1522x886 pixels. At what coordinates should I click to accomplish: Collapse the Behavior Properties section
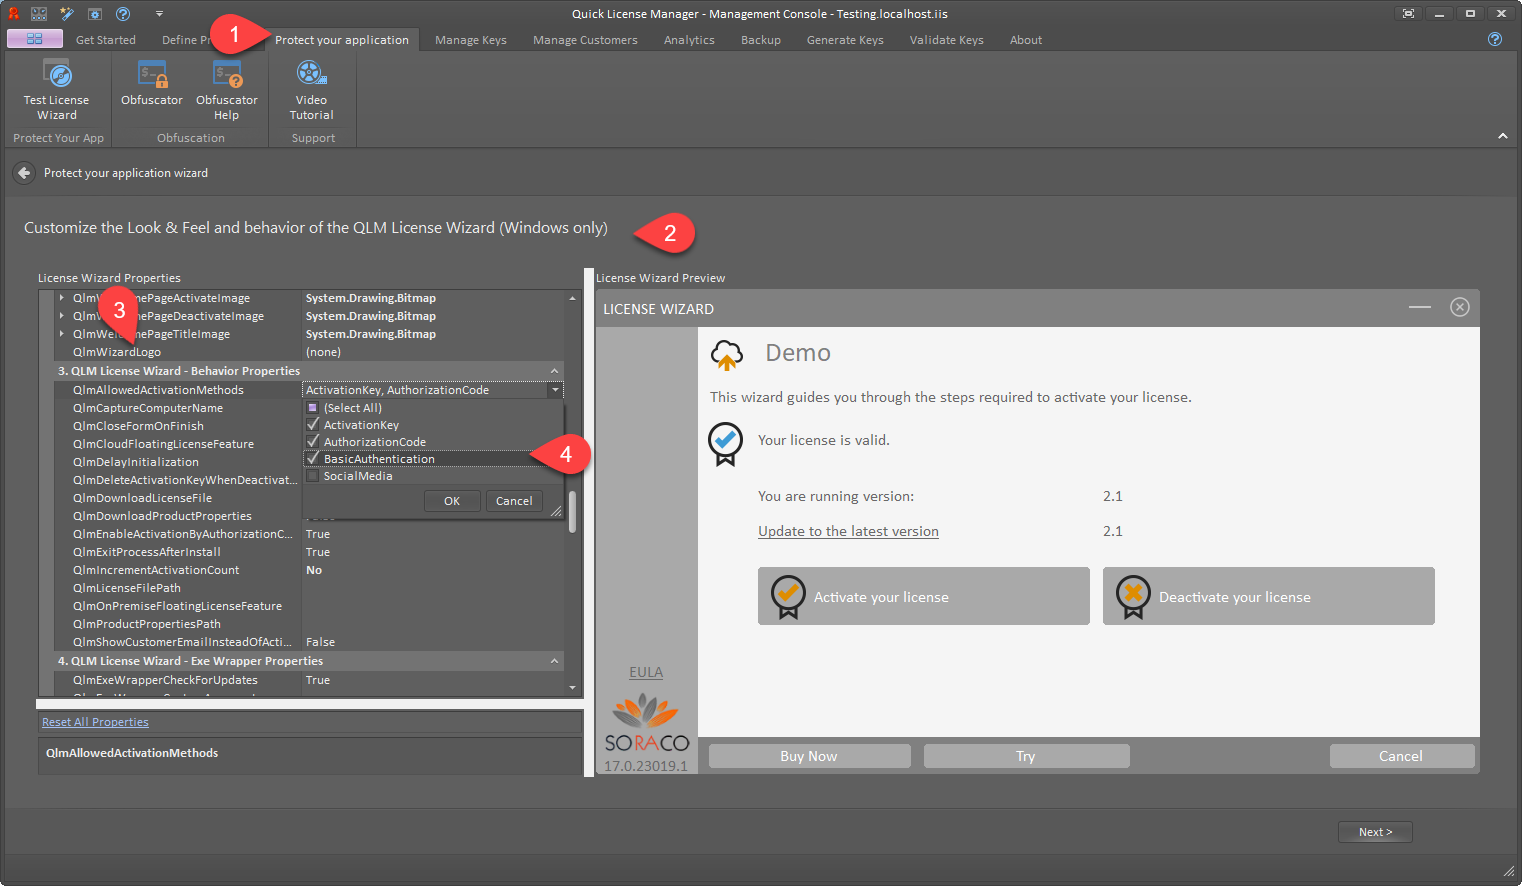[x=554, y=371]
